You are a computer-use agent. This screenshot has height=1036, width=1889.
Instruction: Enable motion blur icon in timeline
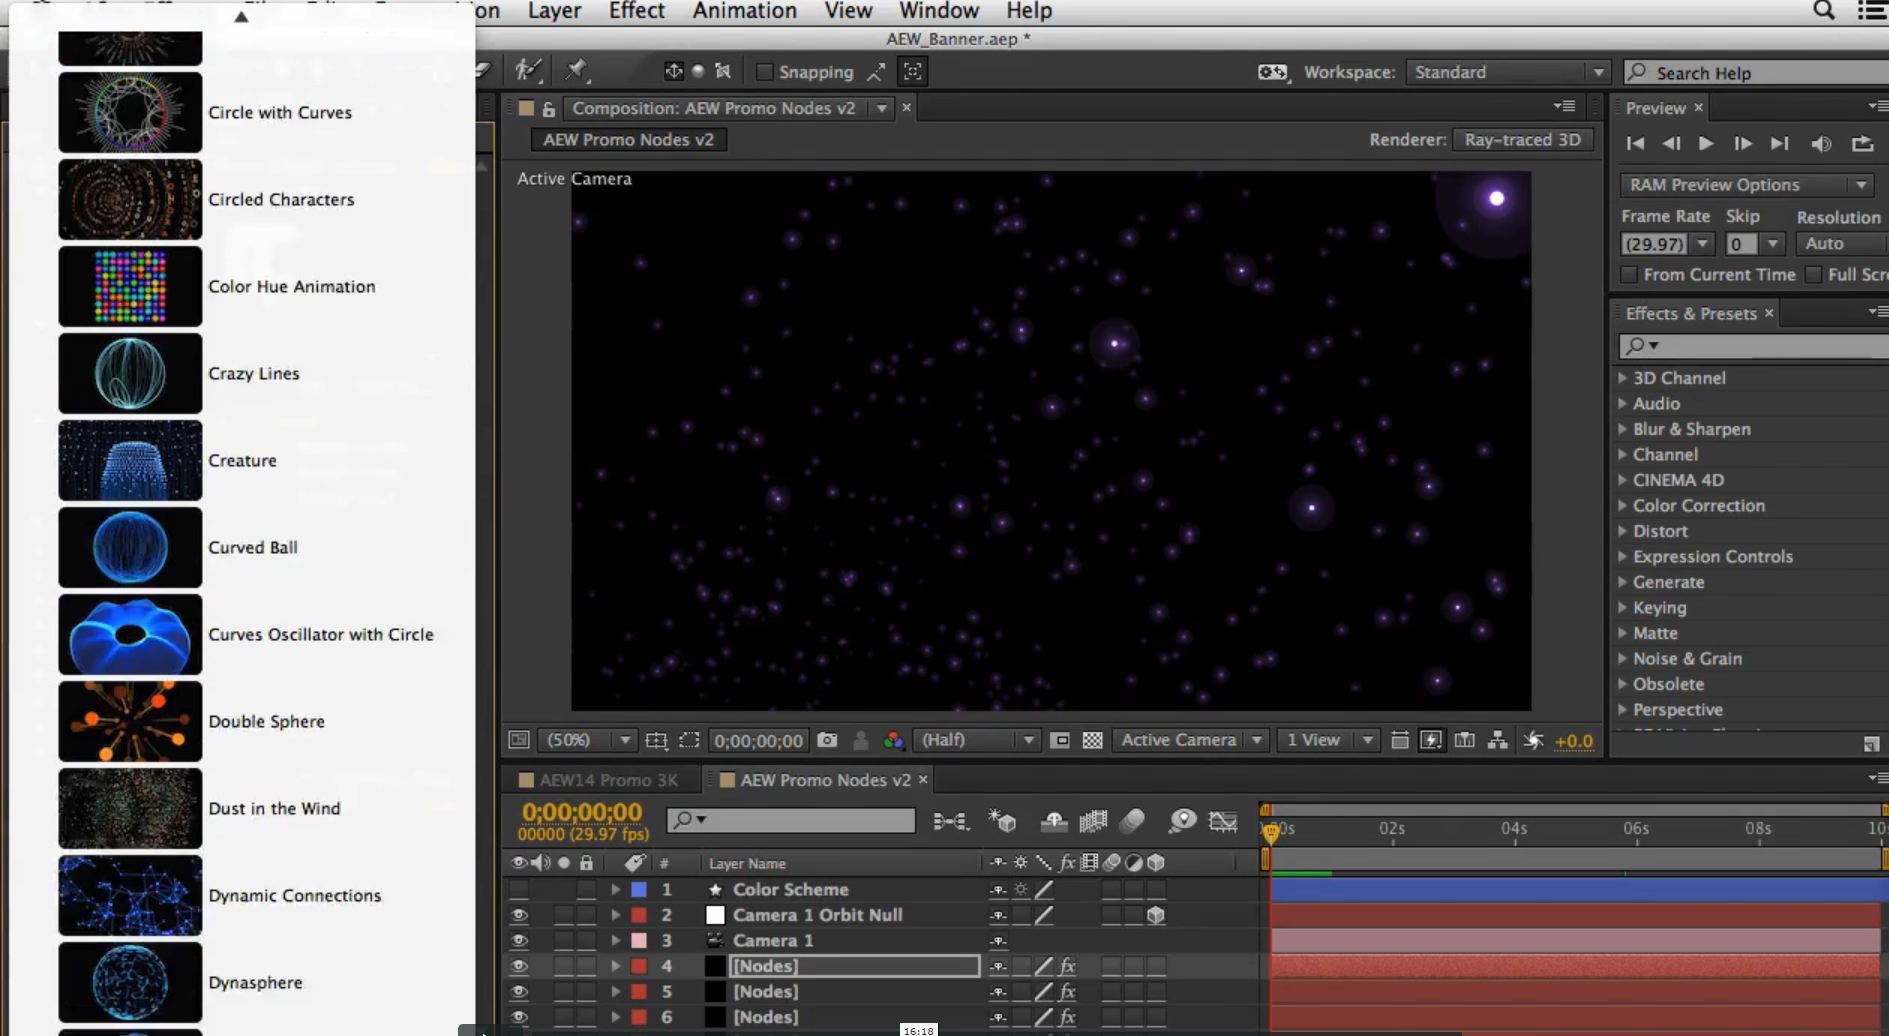pos(1132,821)
